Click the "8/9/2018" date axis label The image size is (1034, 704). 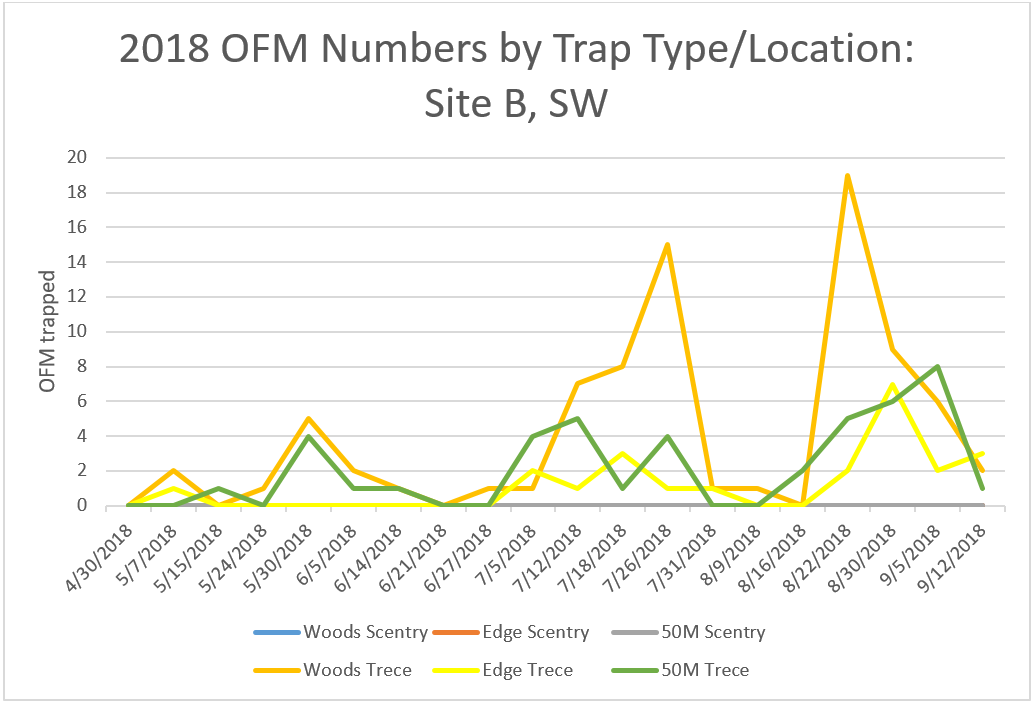tap(733, 553)
